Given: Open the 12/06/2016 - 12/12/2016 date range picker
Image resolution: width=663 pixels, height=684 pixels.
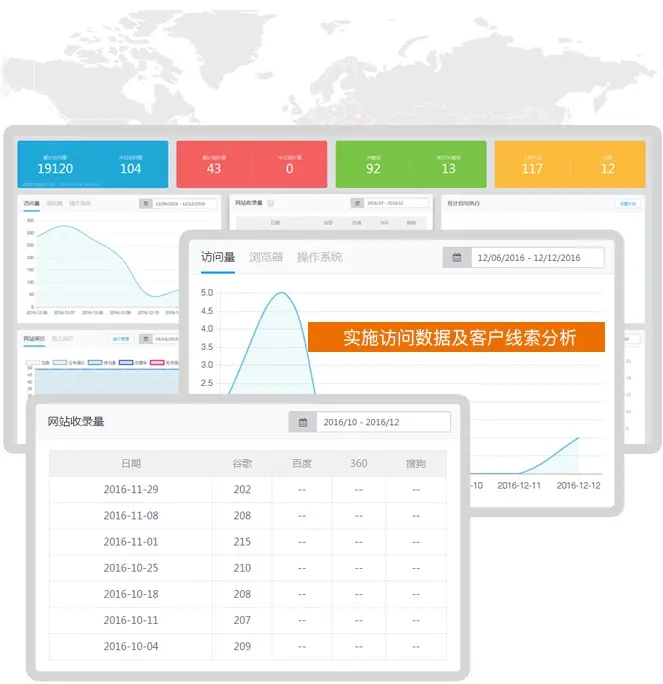Looking at the screenshot, I should (x=537, y=258).
